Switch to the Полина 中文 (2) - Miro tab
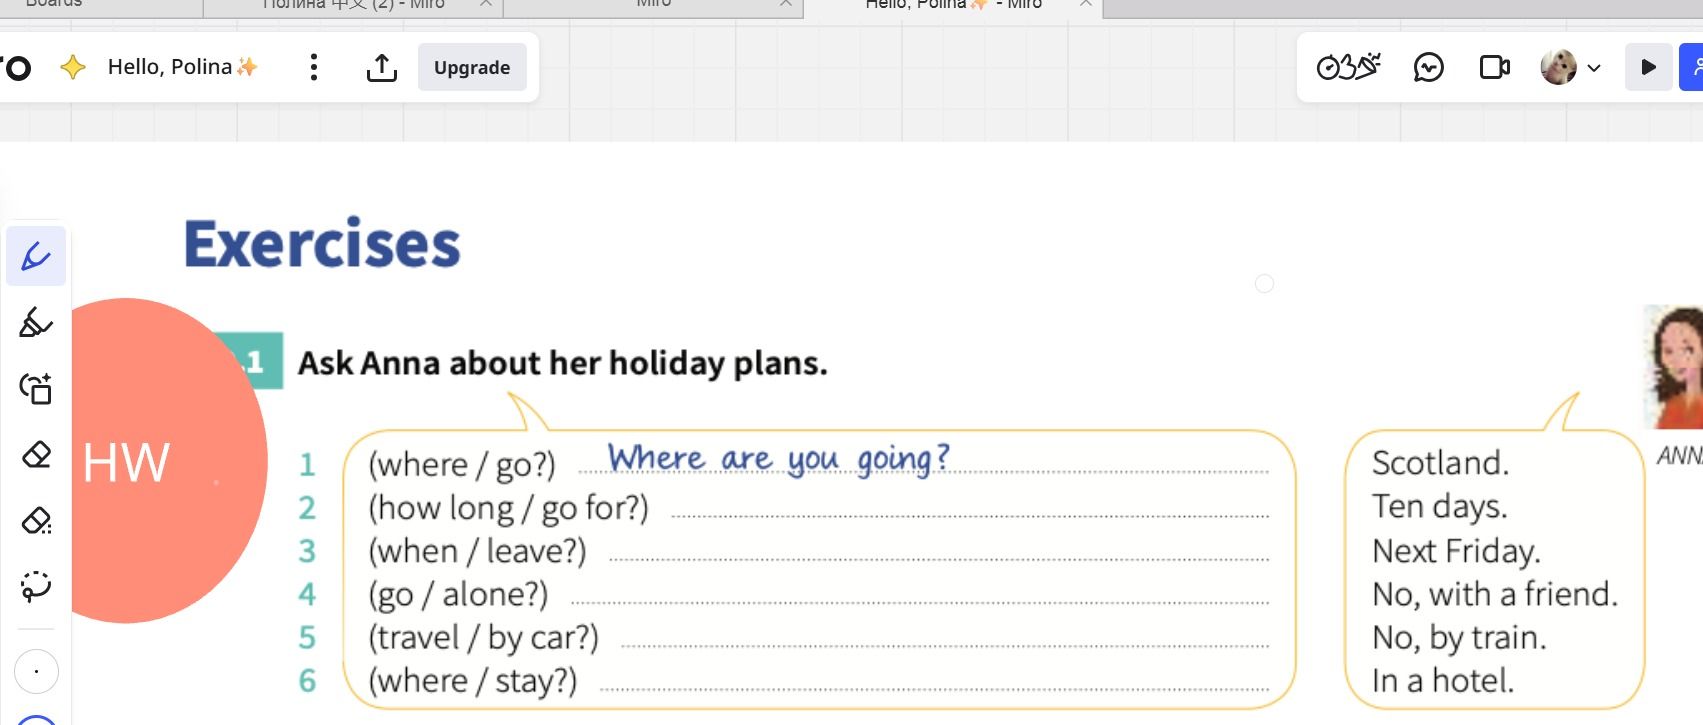The image size is (1703, 725). tap(353, 5)
